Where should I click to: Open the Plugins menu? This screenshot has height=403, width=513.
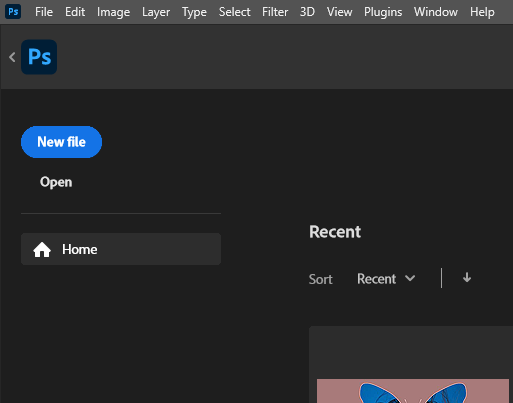[383, 12]
